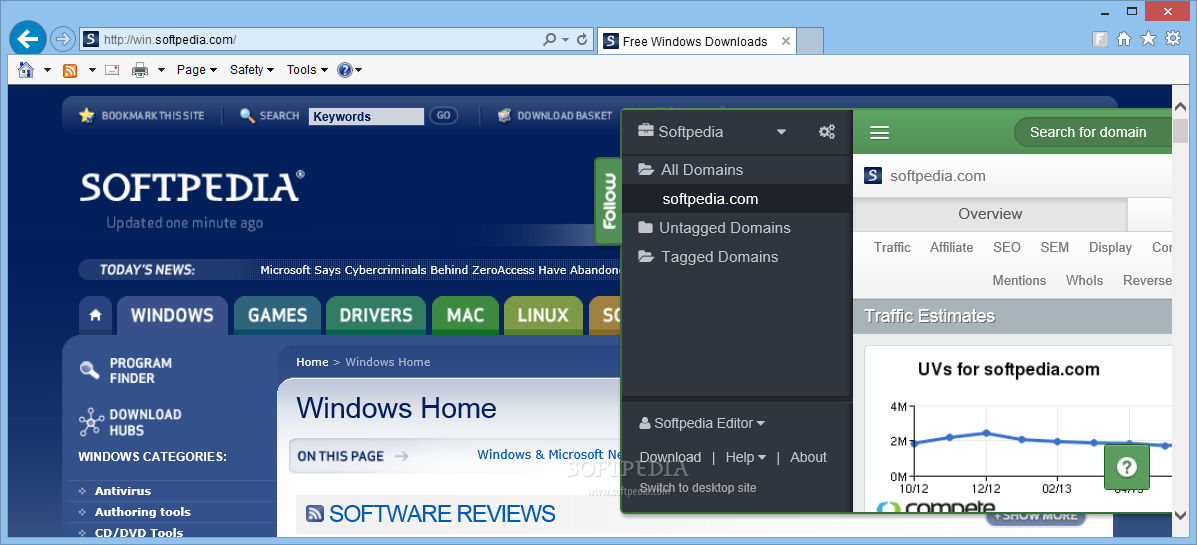The height and width of the screenshot is (545, 1197).
Task: Click the green question mark help button
Action: point(1127,467)
